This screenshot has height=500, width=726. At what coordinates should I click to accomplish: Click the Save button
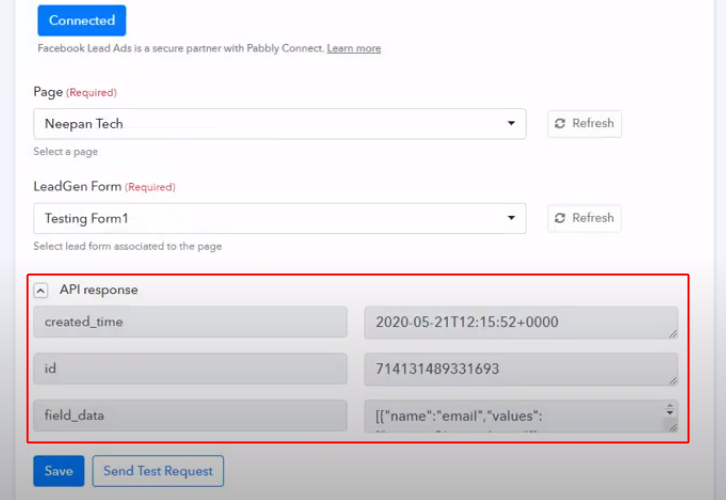(59, 471)
